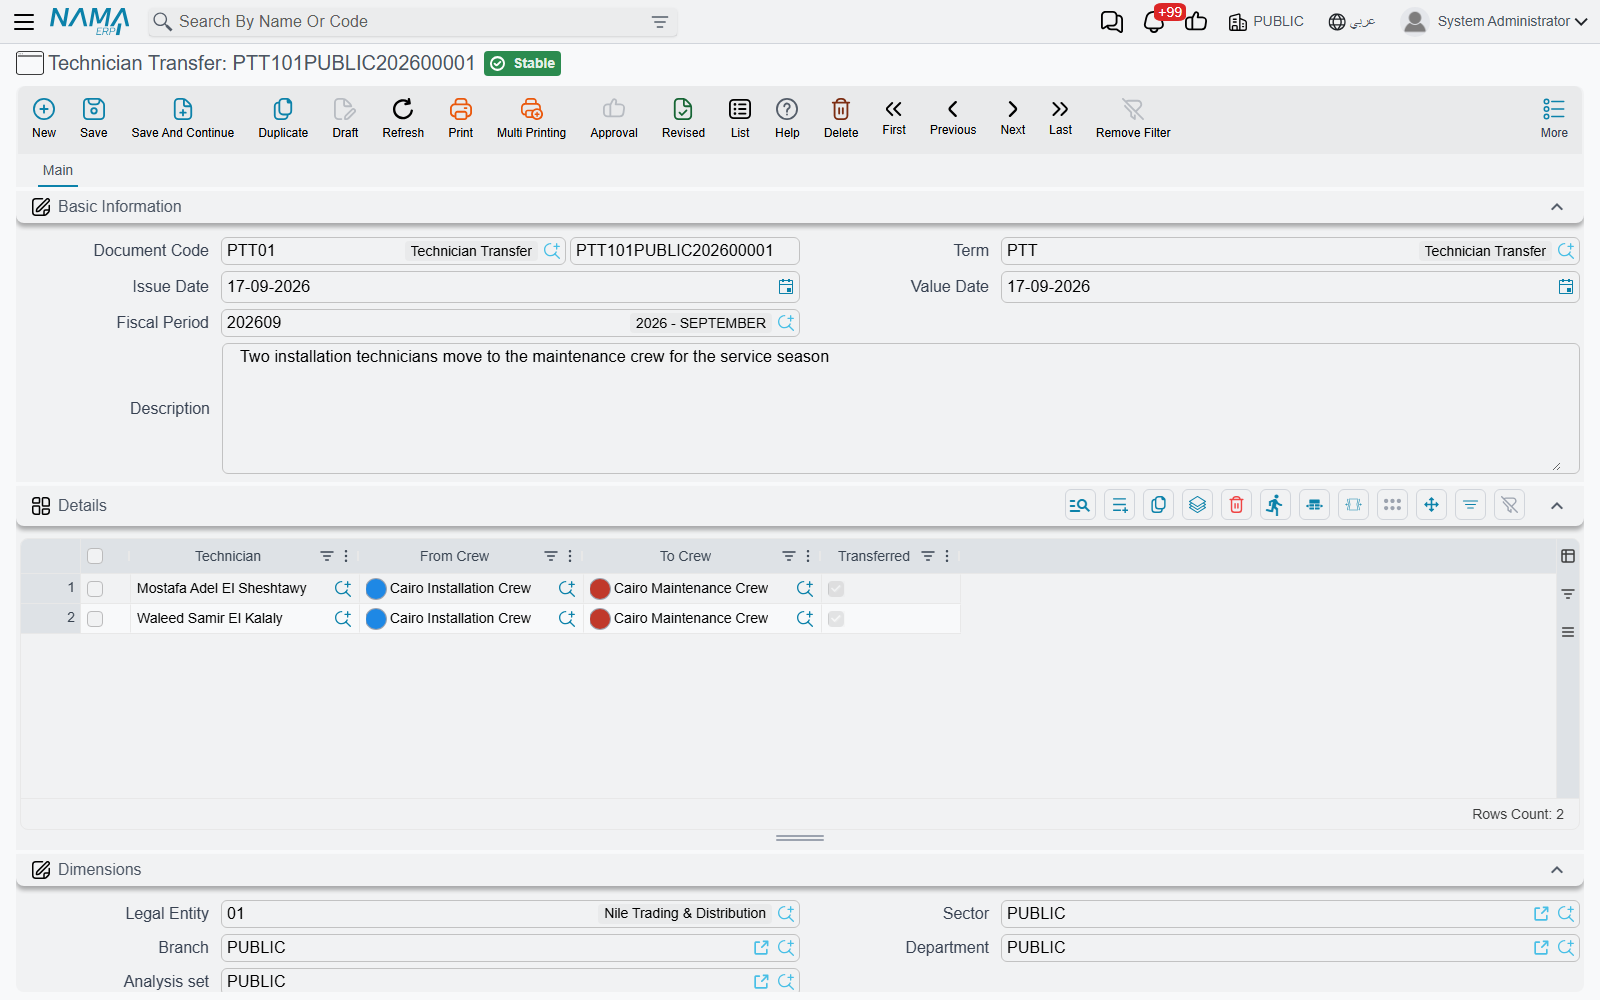Jump to the Last record
This screenshot has width=1600, height=1000.
coord(1060,117)
